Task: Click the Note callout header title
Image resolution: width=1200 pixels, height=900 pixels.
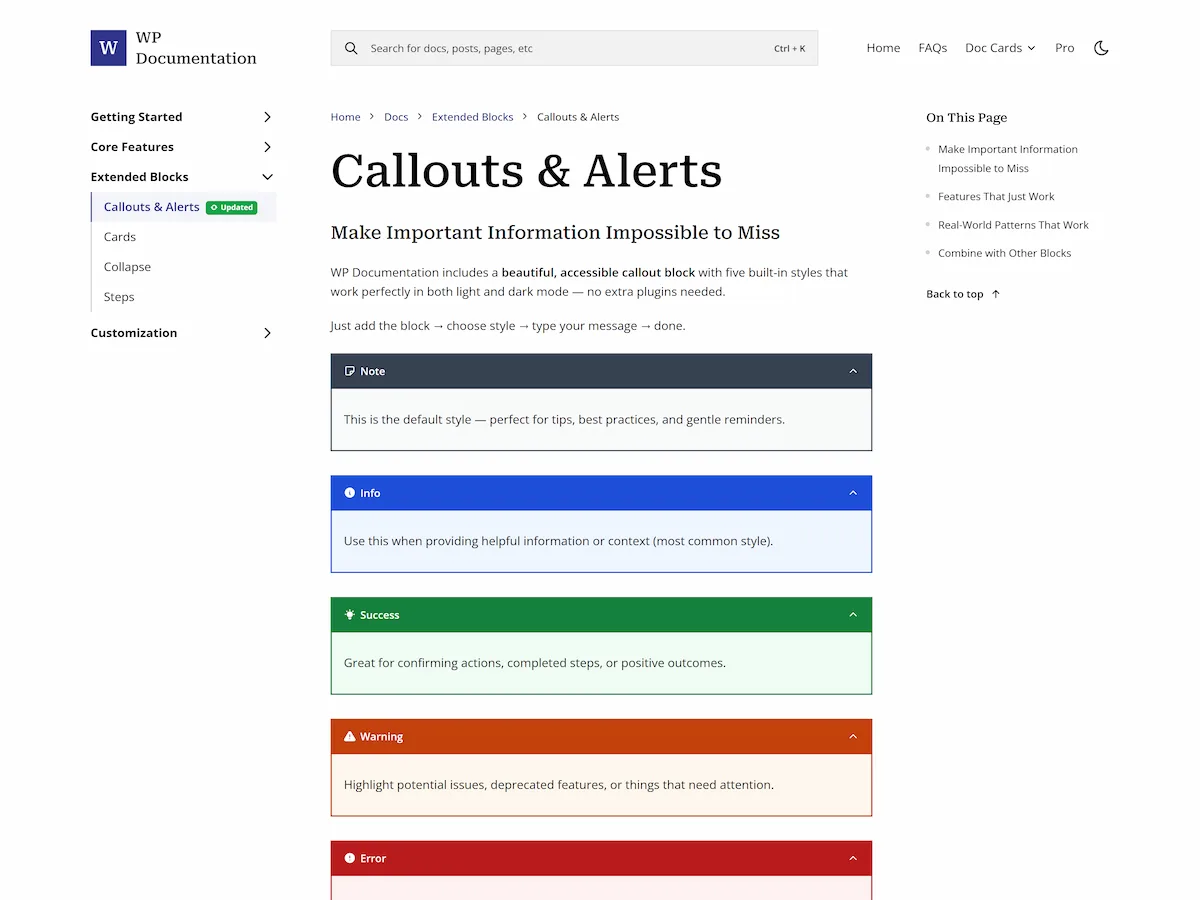Action: pyautogui.click(x=372, y=371)
